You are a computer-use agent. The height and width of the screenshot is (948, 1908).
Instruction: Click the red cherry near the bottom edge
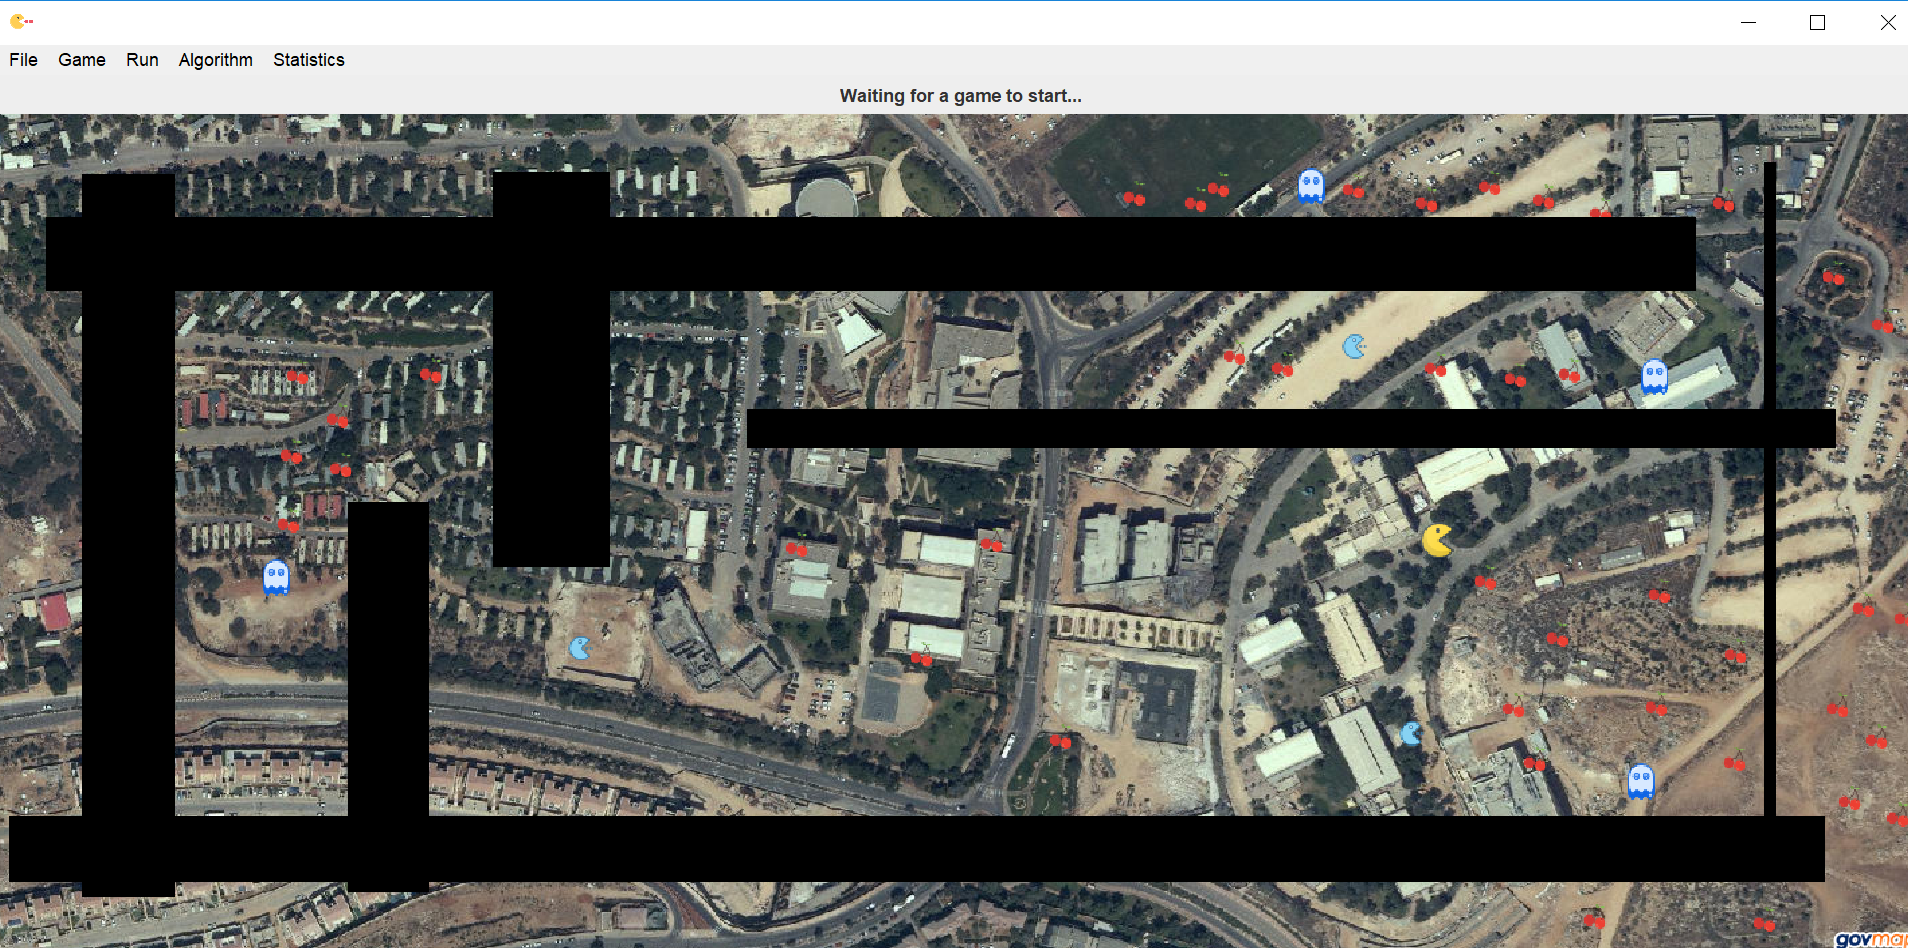click(x=1594, y=923)
